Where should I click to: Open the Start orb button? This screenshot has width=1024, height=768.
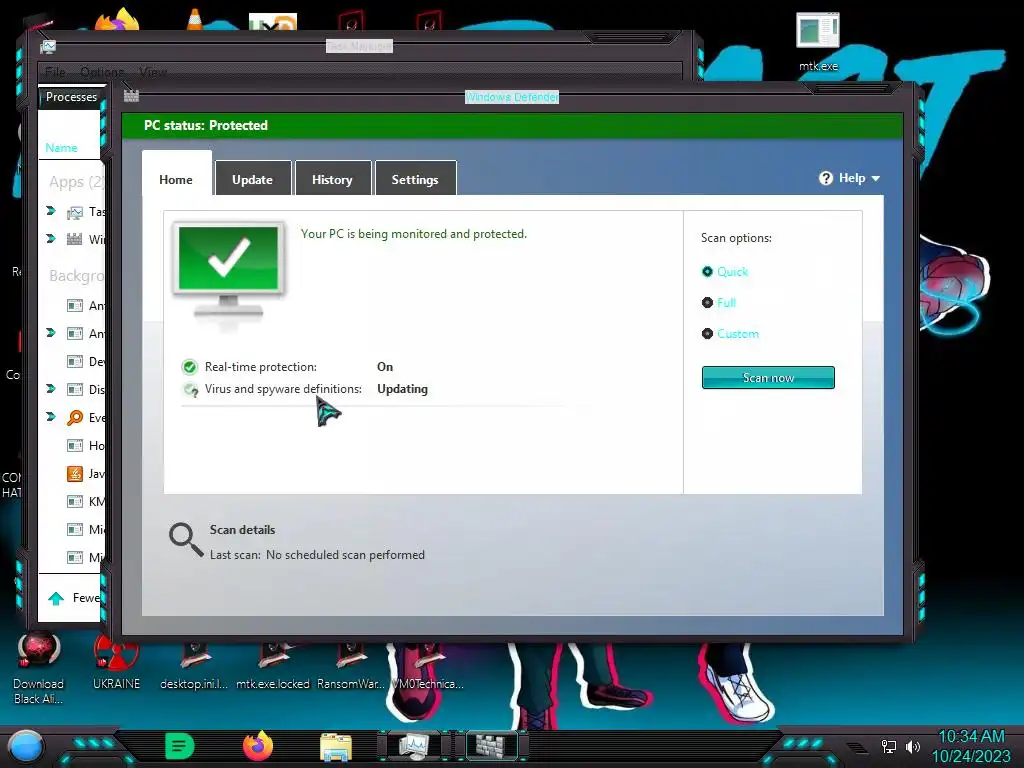[x=25, y=747]
